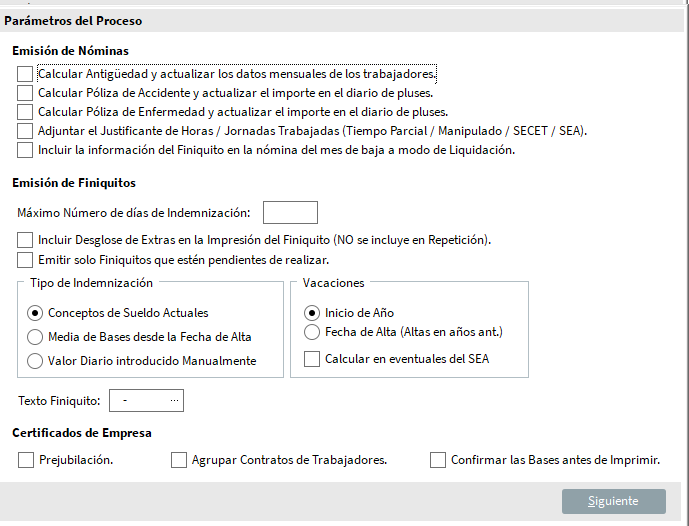Enable Adjuntar el Justificante de Horas
This screenshot has width=689, height=526.
[25, 131]
